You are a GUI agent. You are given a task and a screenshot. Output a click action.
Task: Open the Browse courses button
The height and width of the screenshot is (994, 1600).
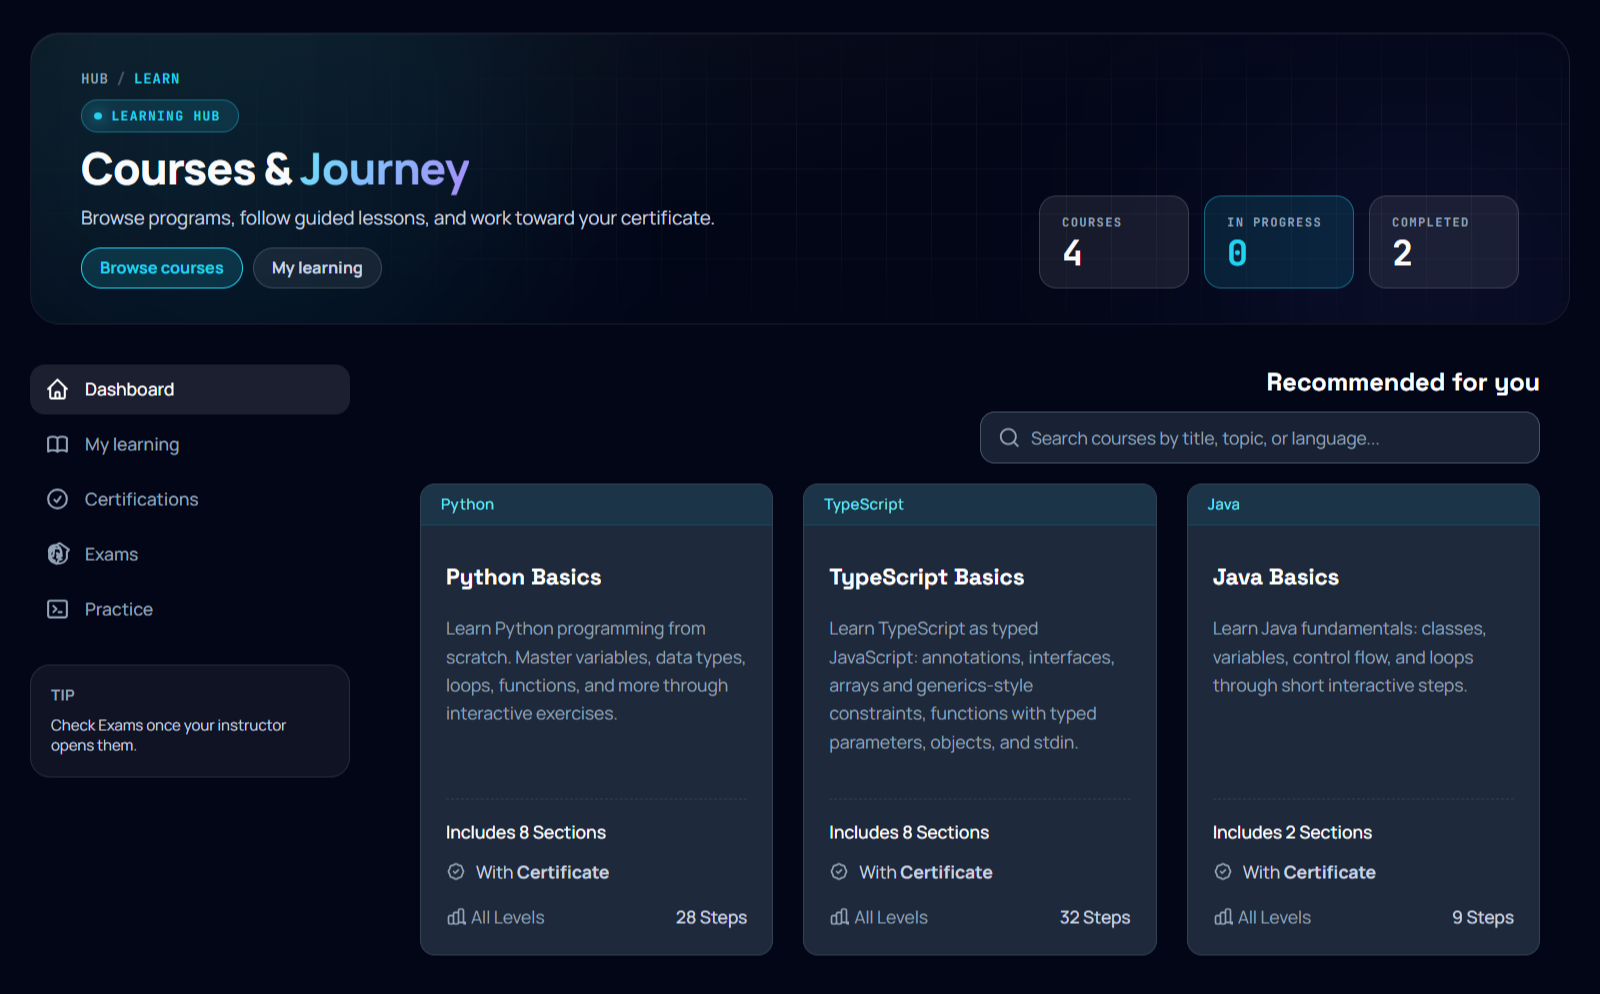162,268
